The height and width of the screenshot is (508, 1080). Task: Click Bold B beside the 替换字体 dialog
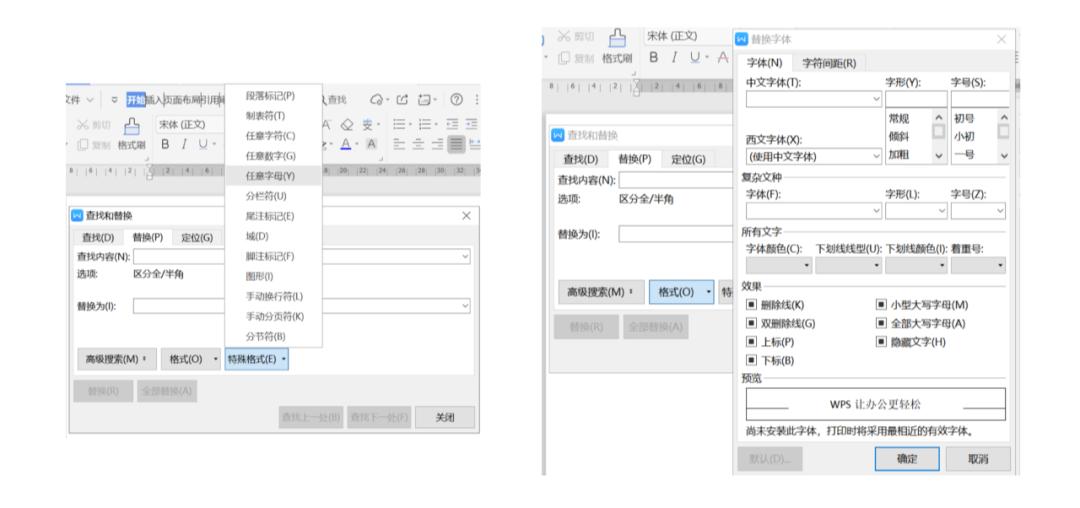654,58
